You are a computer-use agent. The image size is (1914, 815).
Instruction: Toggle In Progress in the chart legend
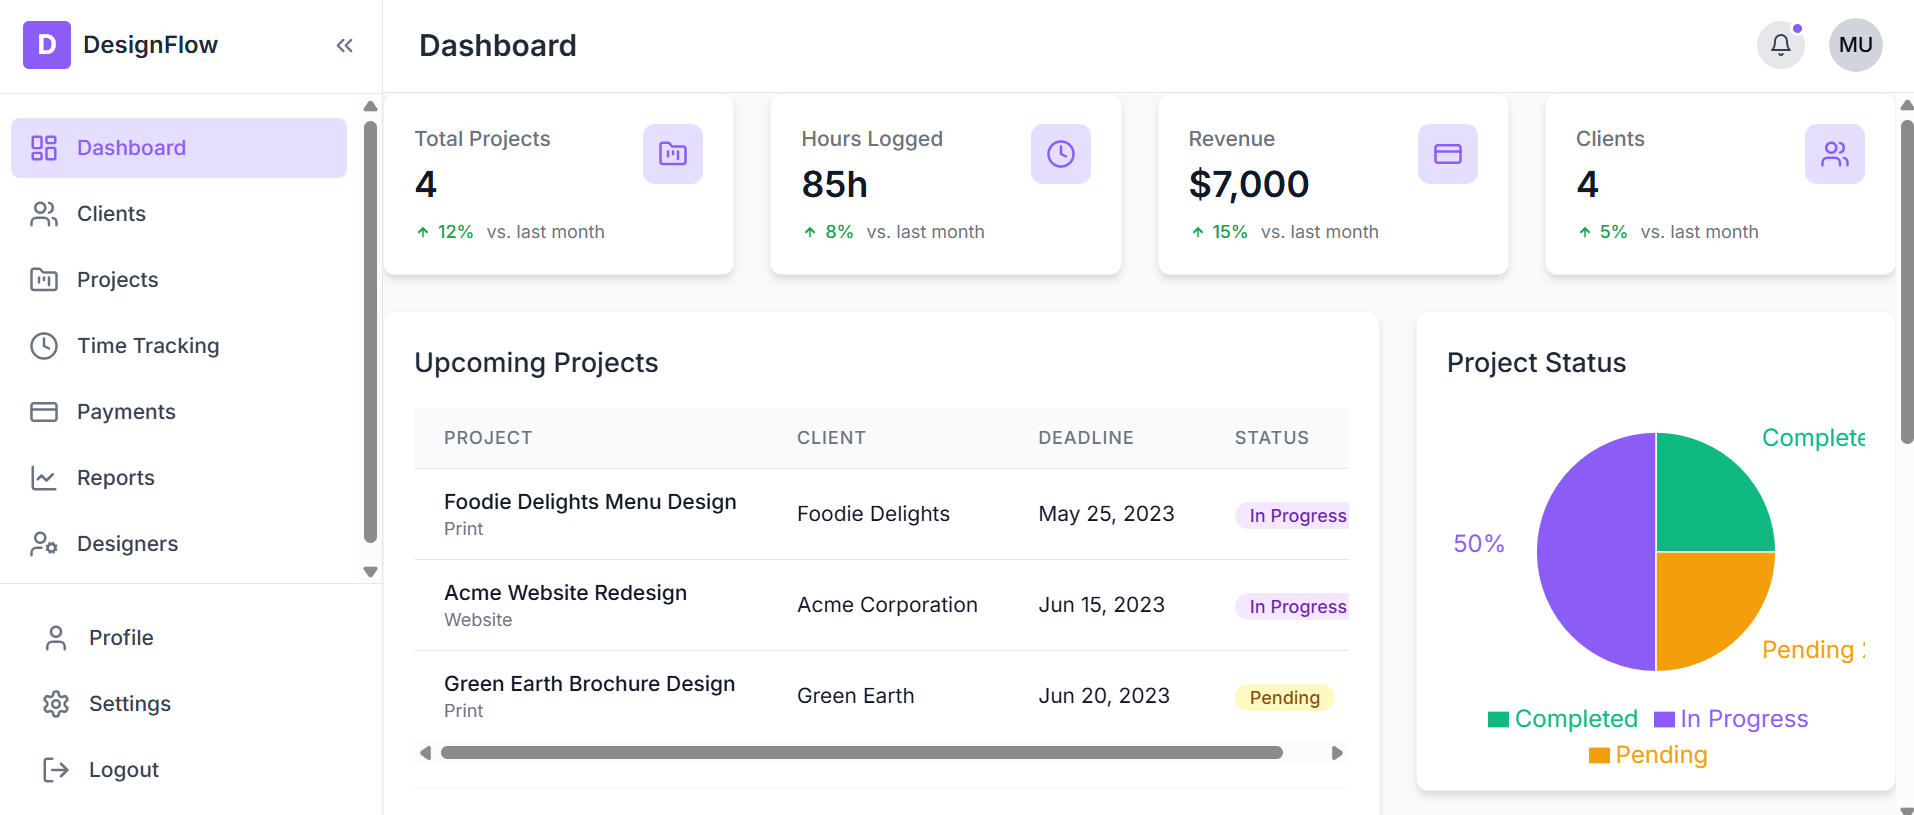coord(1731,719)
